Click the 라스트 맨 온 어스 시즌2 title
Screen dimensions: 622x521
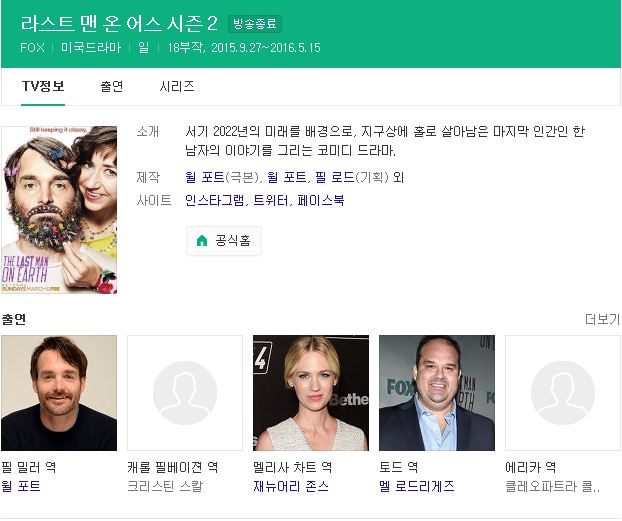[120, 24]
